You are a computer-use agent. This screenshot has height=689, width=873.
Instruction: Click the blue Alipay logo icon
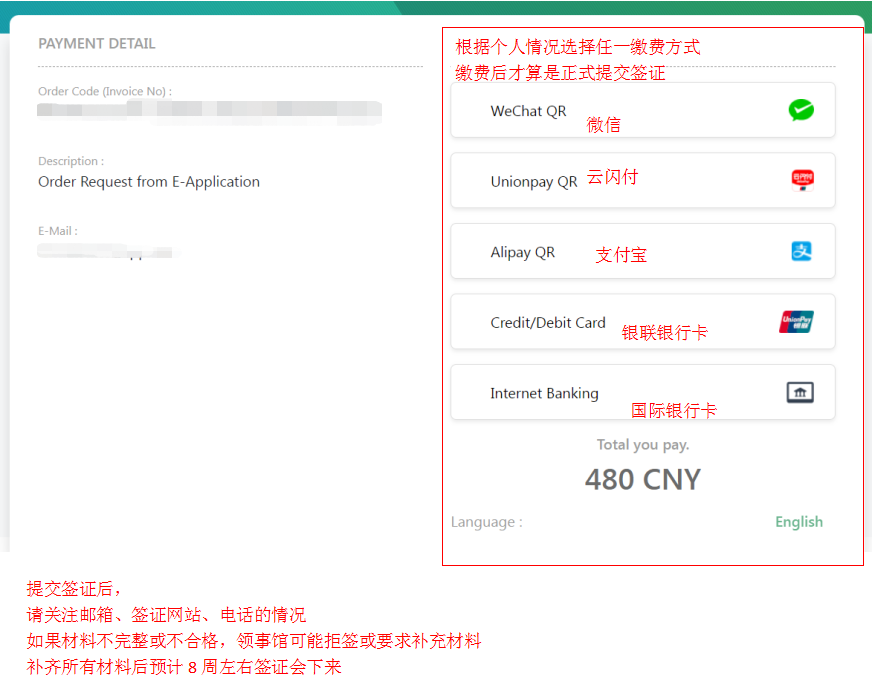[x=801, y=251]
